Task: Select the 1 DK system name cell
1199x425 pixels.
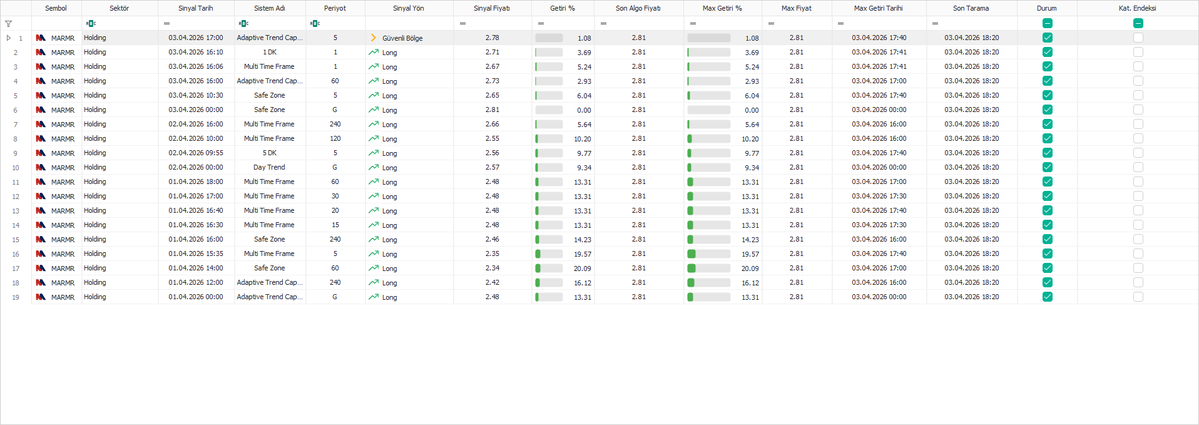Action: coord(270,52)
